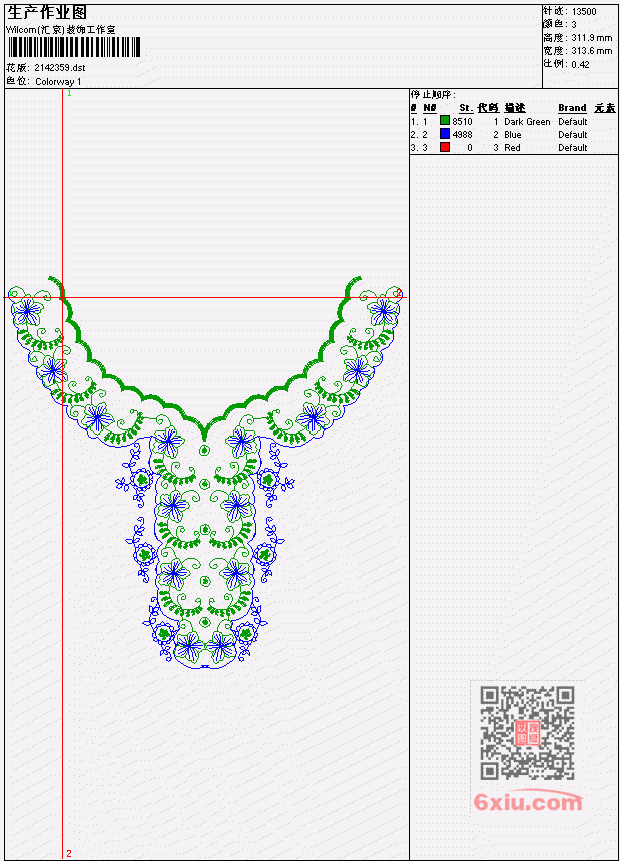
Task: Select the stitch value 8510
Action: tap(462, 121)
